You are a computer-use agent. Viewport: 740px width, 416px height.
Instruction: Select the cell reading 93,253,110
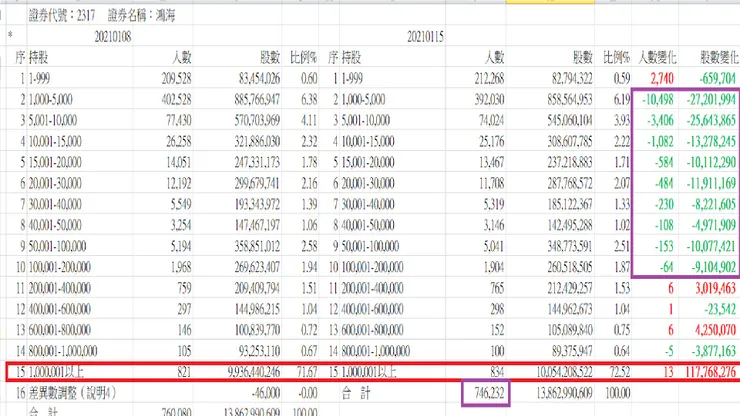[260, 351]
